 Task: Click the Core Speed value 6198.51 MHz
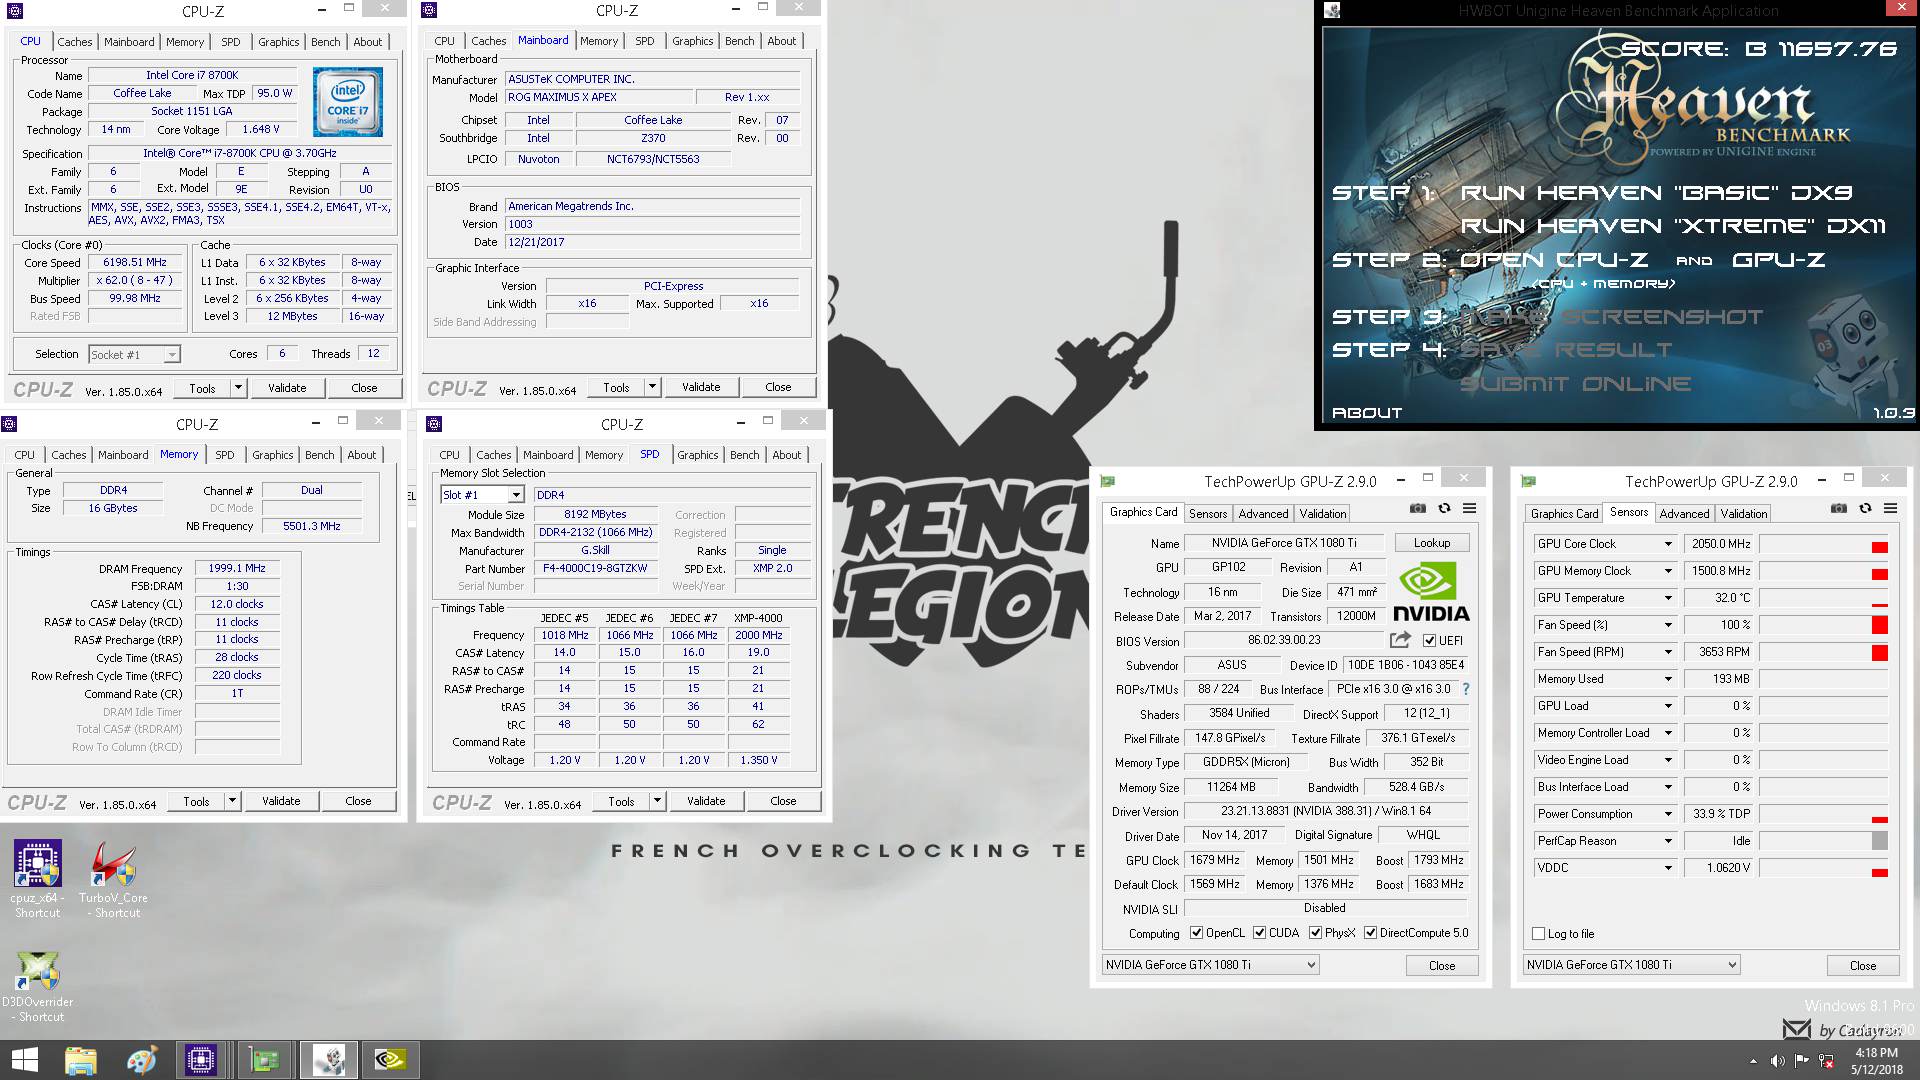pyautogui.click(x=135, y=263)
